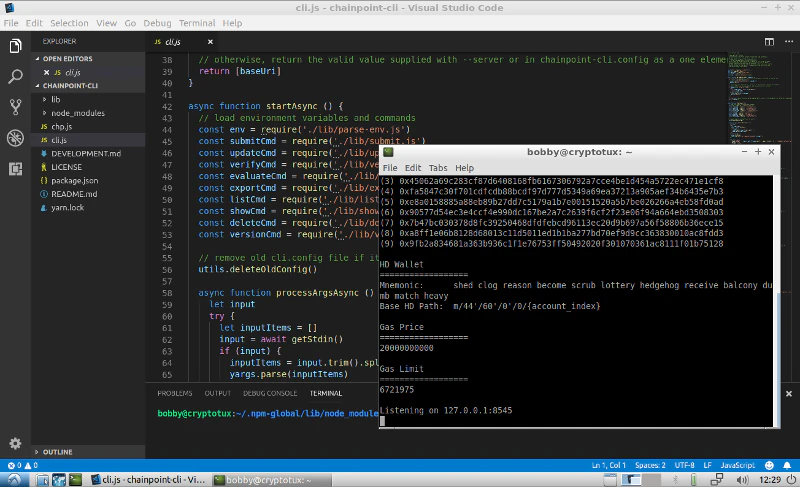This screenshot has width=800, height=487.
Task: Open the Explorer view in activity bar
Action: pos(15,46)
